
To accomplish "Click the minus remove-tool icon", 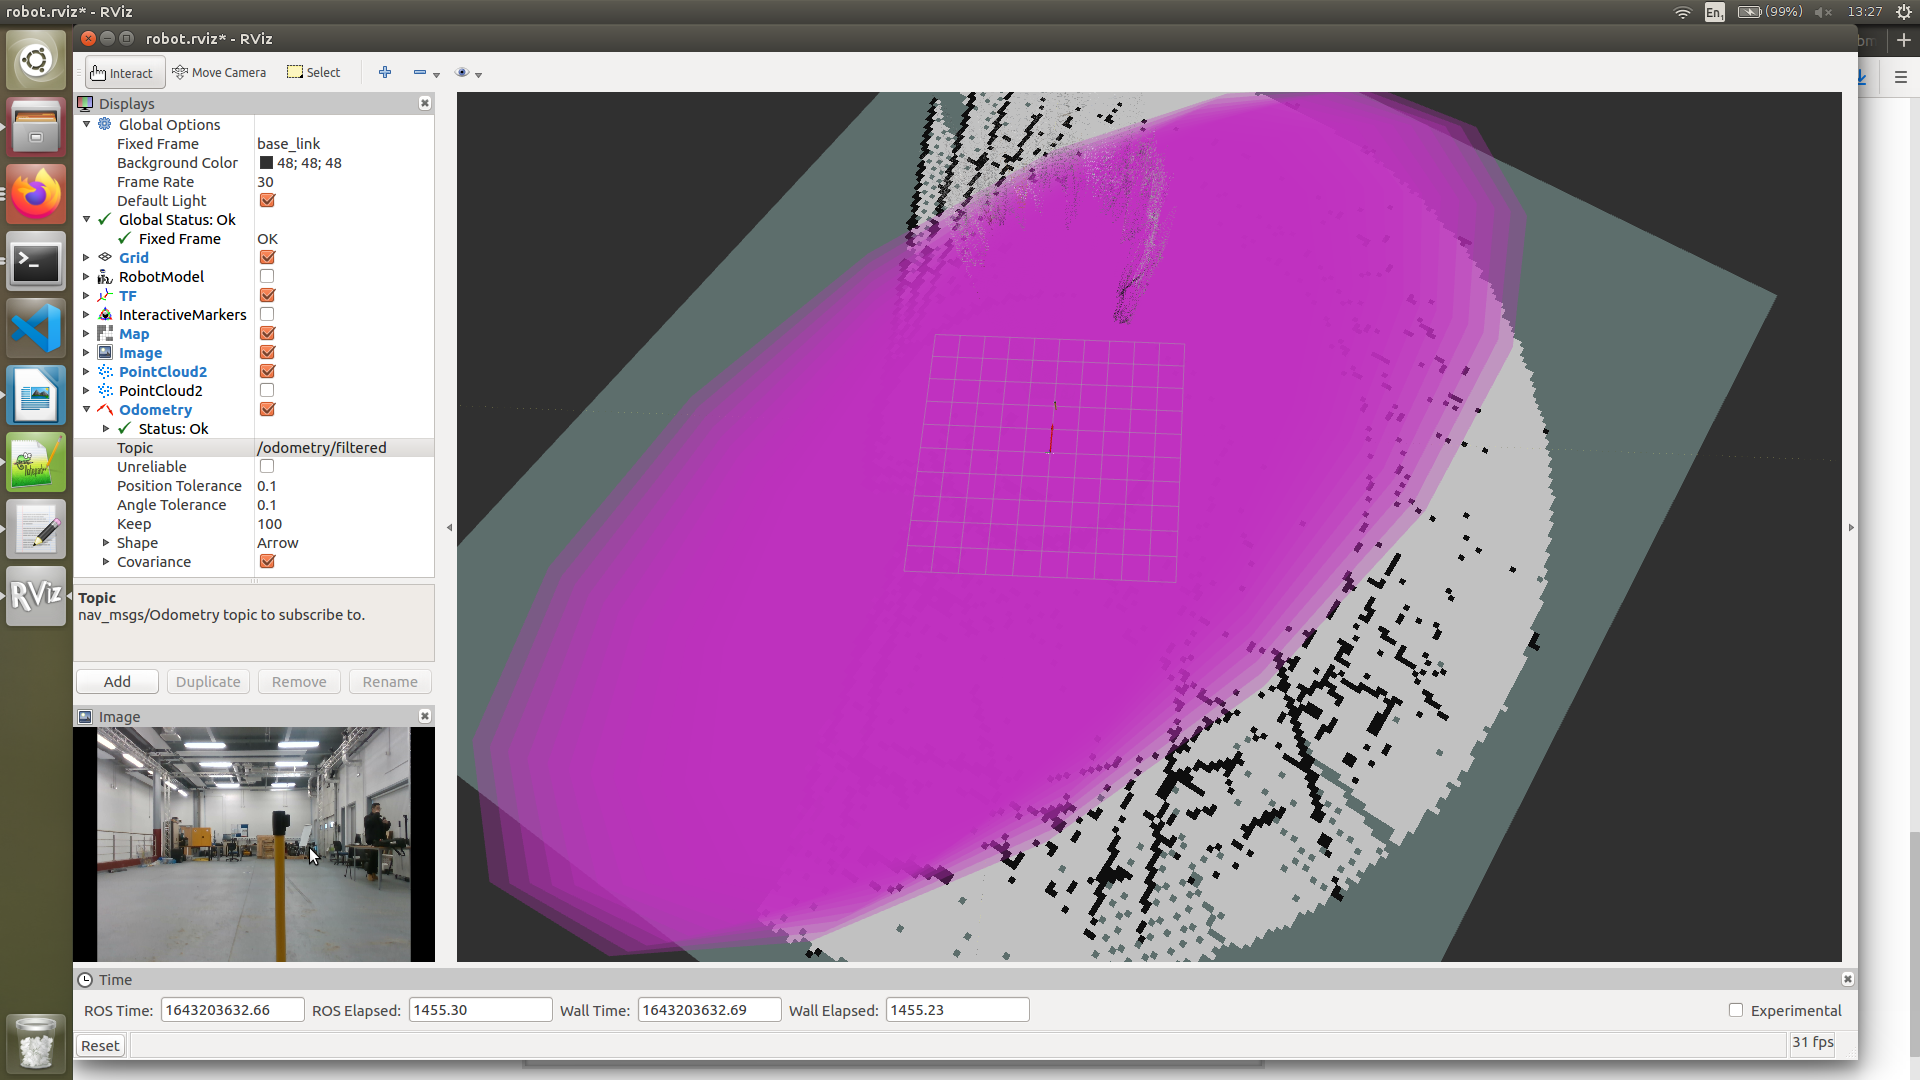I will click(420, 72).
